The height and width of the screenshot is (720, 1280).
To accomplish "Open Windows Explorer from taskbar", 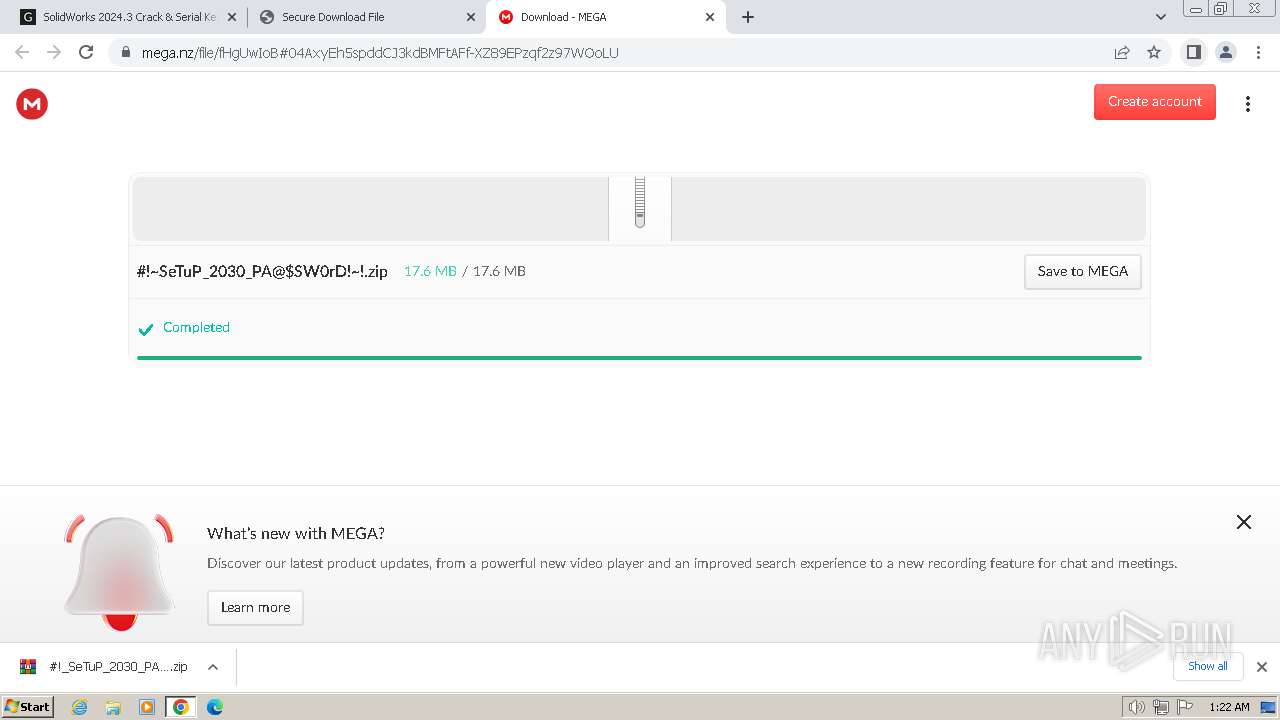I will click(113, 707).
